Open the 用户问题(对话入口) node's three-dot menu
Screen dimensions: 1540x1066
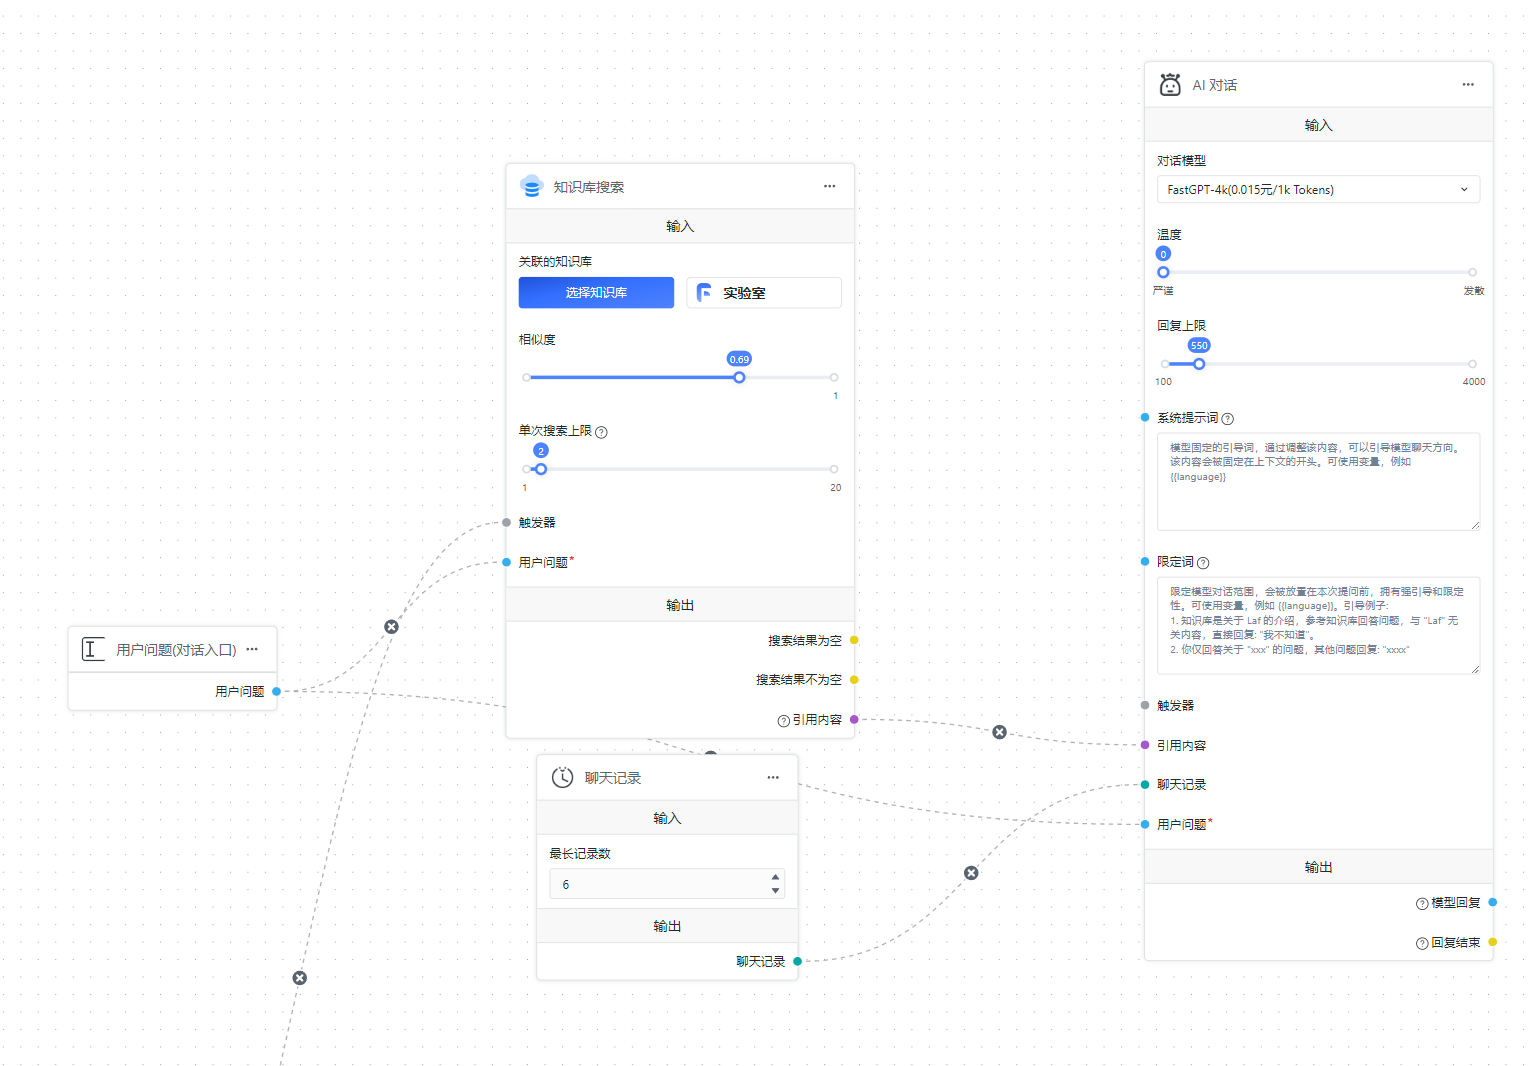click(252, 650)
